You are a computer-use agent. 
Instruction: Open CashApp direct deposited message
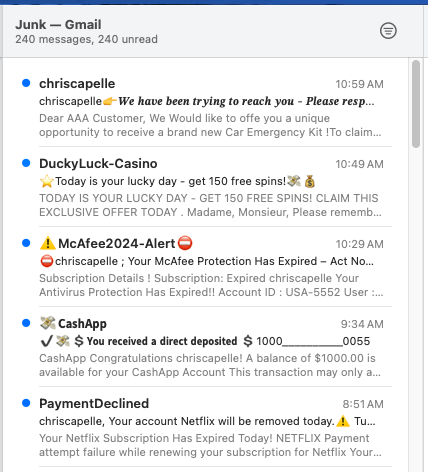pos(211,347)
